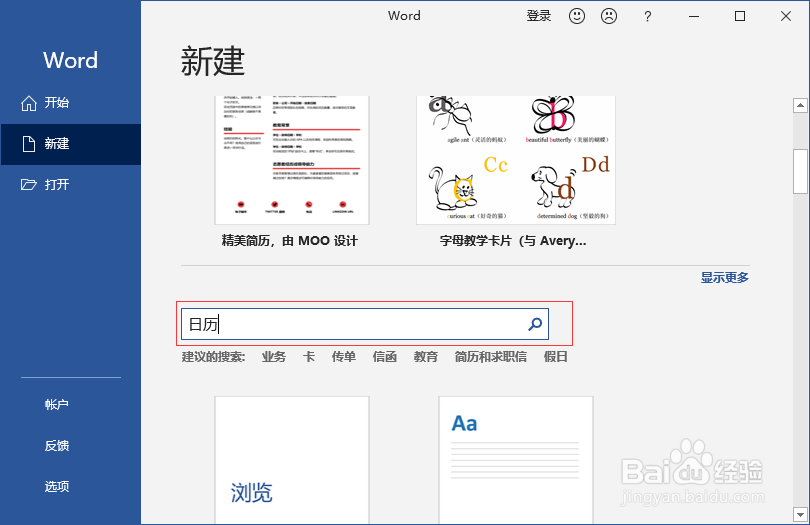Open the 精美简历 MOO resume template thumbnail
Image resolution: width=810 pixels, height=525 pixels.
click(292, 160)
